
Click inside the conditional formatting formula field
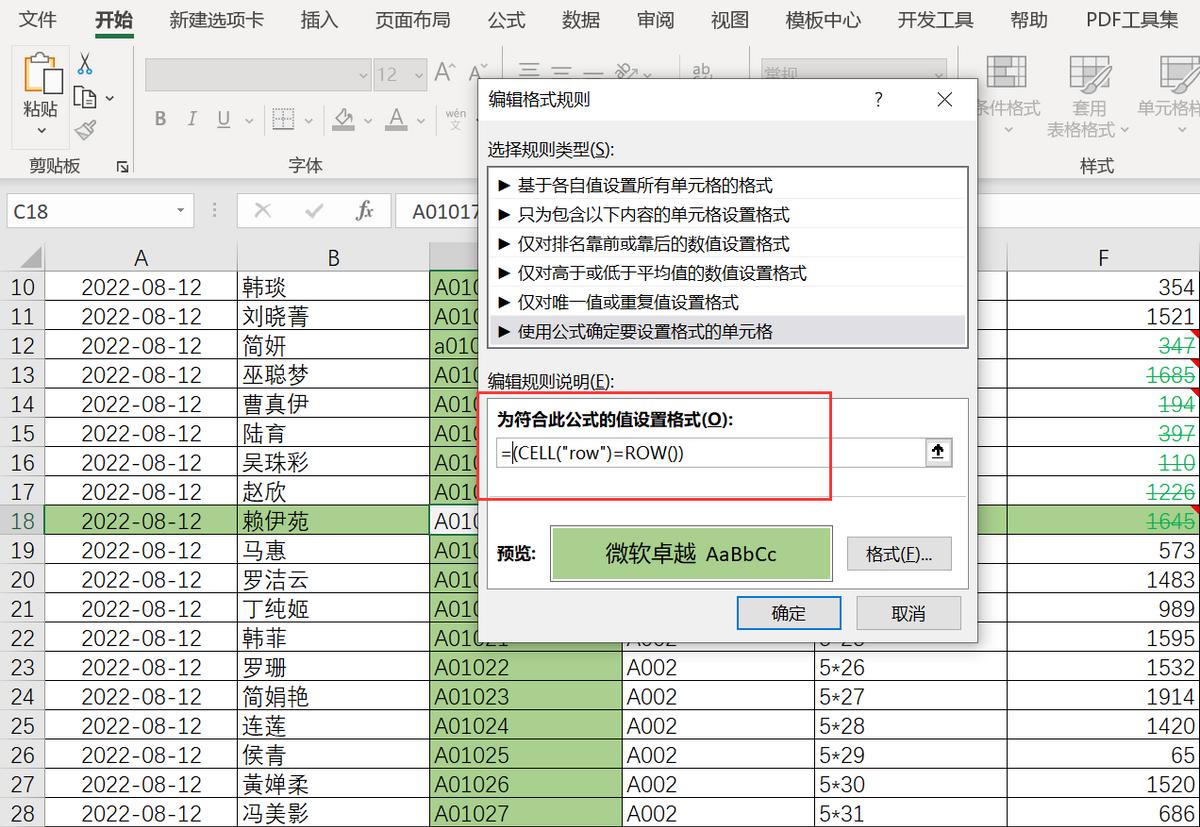pos(700,453)
